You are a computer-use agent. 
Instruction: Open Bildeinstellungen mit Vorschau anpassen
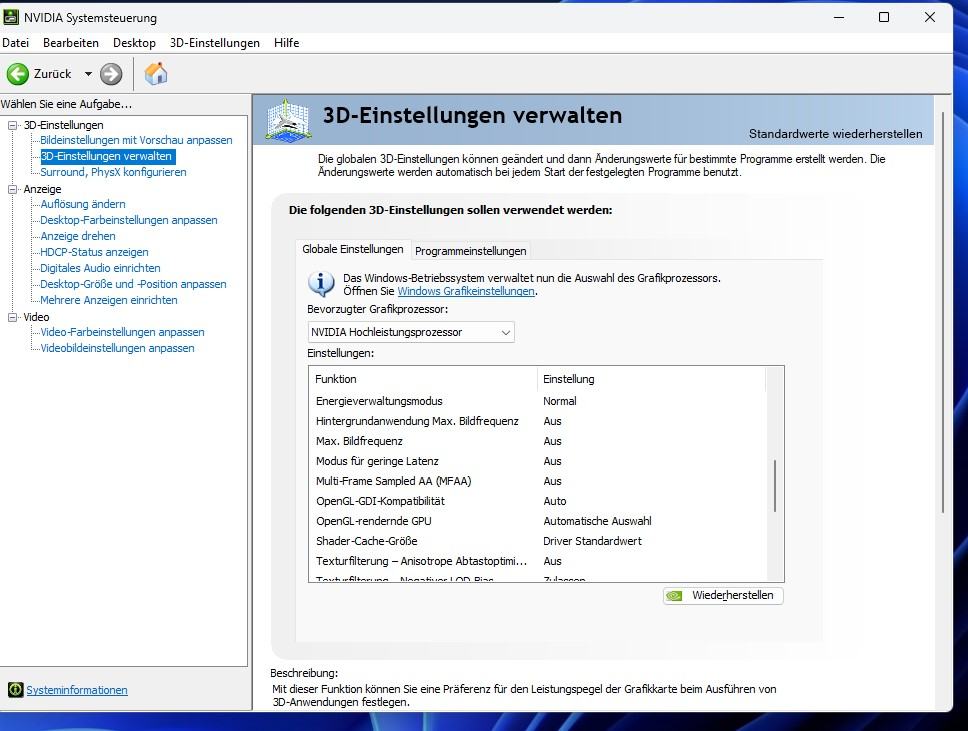point(136,140)
